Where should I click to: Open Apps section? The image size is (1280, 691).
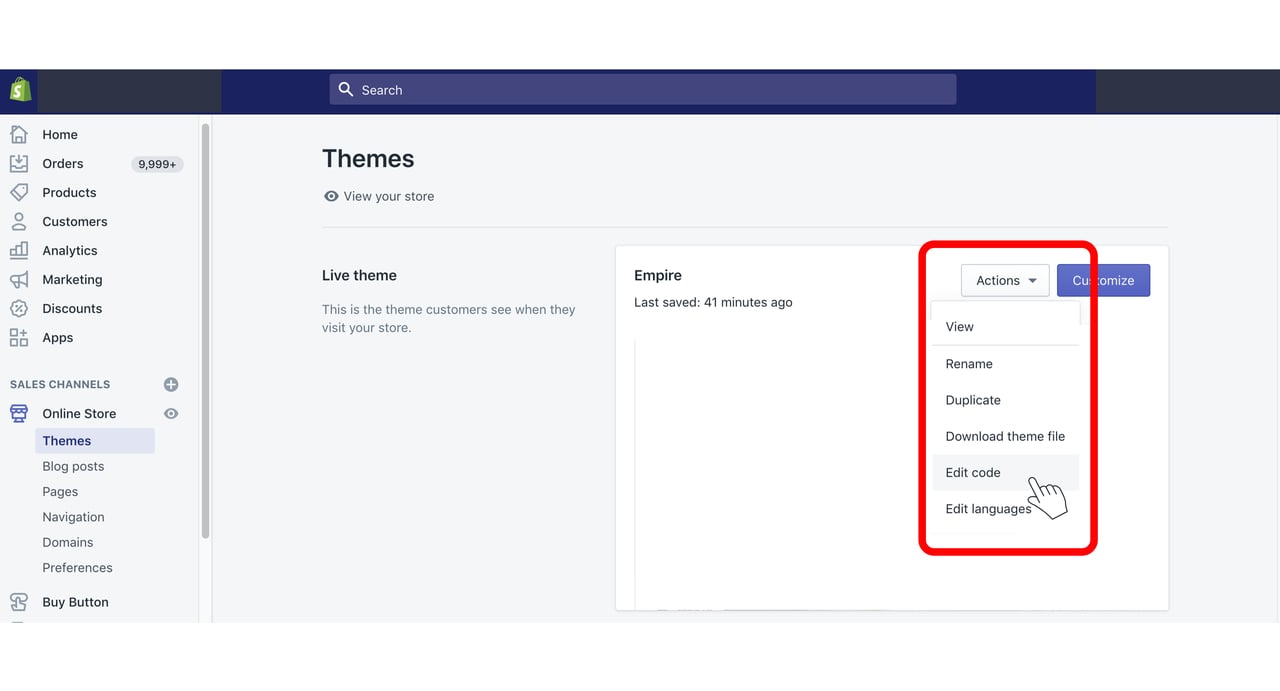click(x=58, y=337)
